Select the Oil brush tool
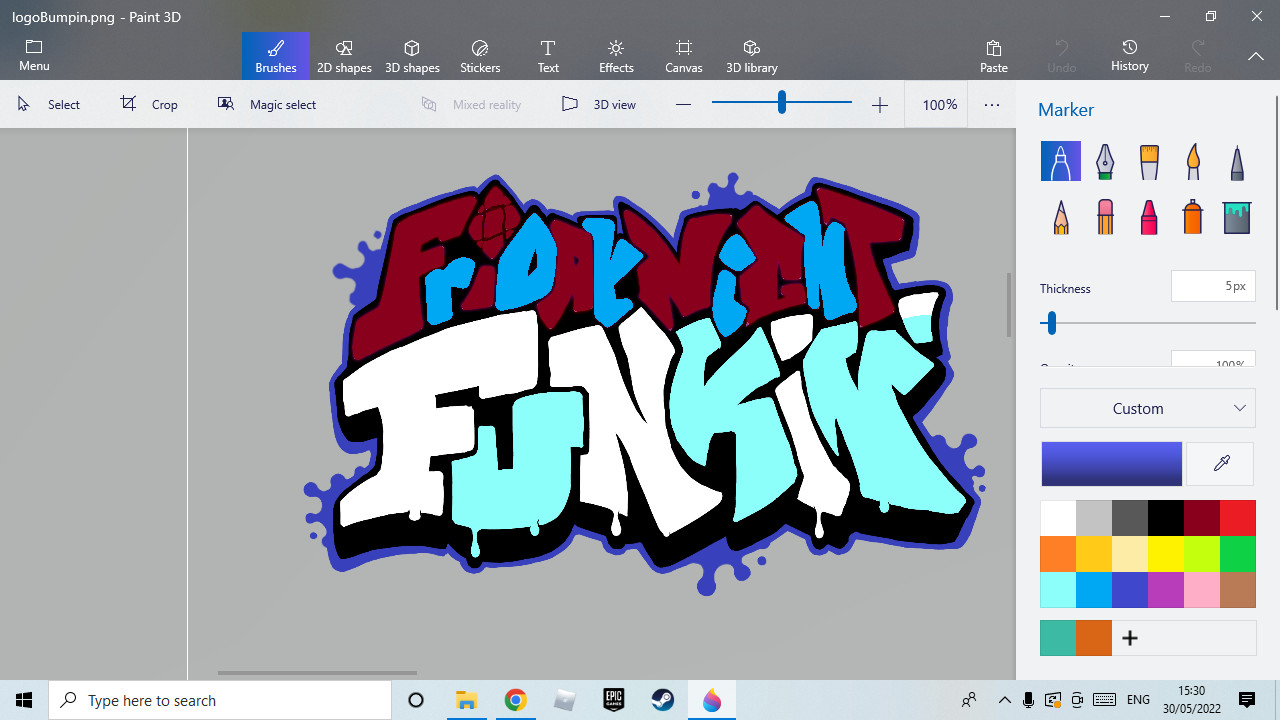The height and width of the screenshot is (720, 1280). tap(1149, 161)
